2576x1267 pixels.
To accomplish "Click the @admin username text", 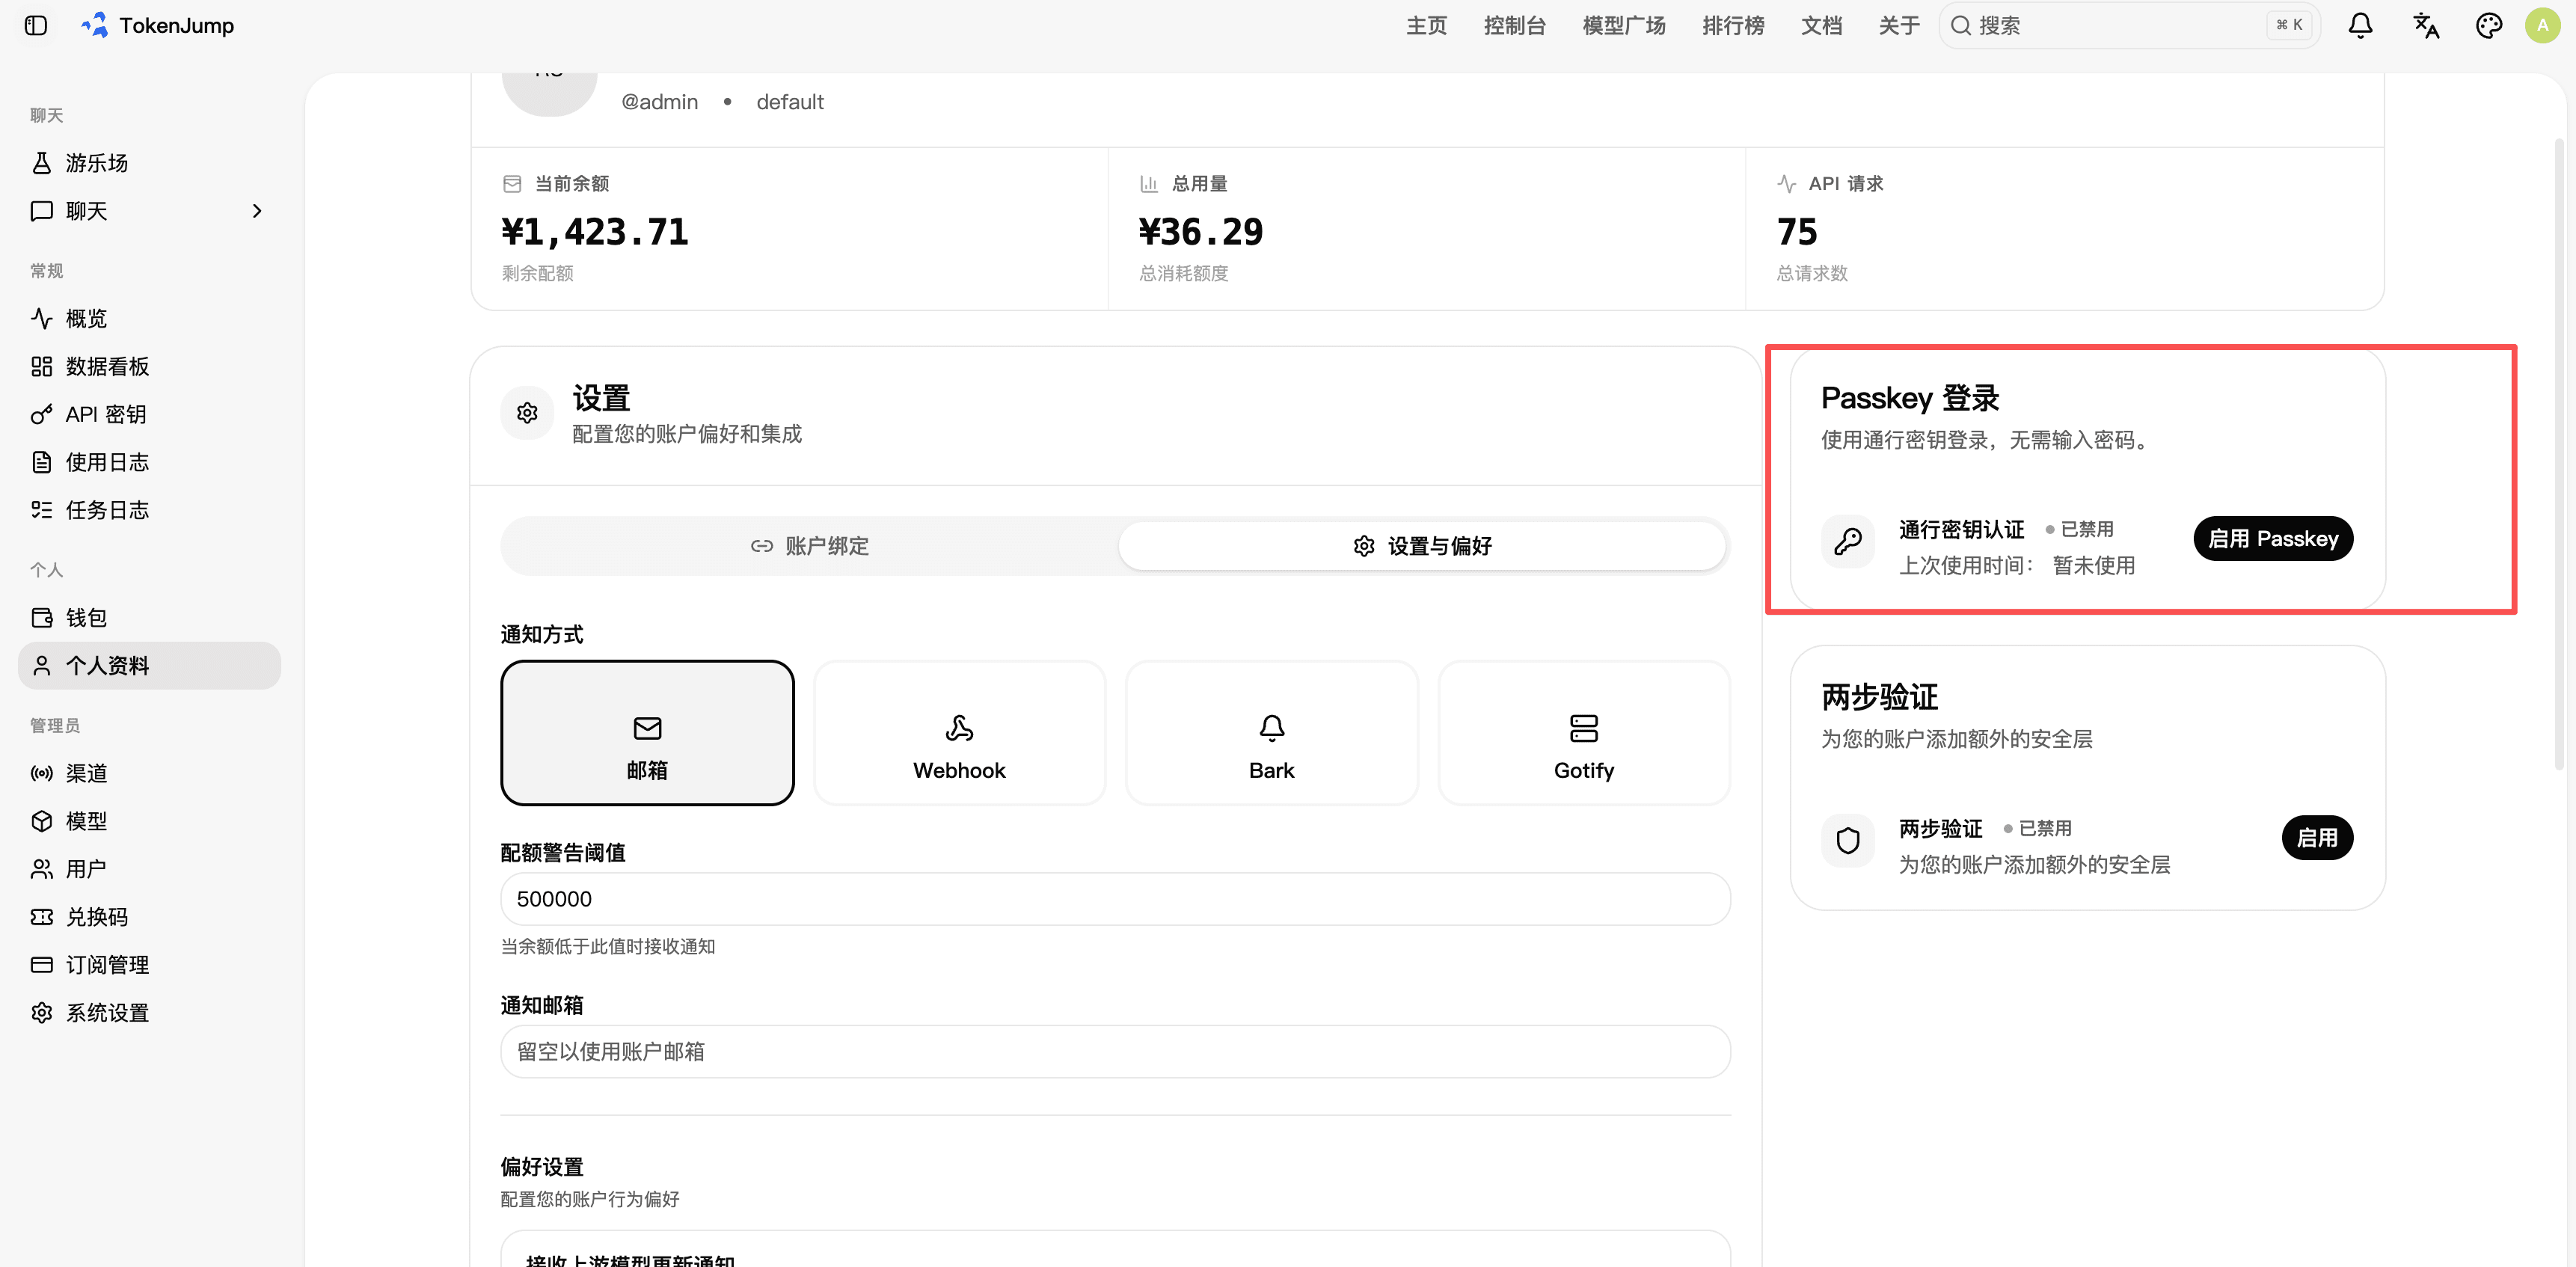I will click(x=659, y=102).
